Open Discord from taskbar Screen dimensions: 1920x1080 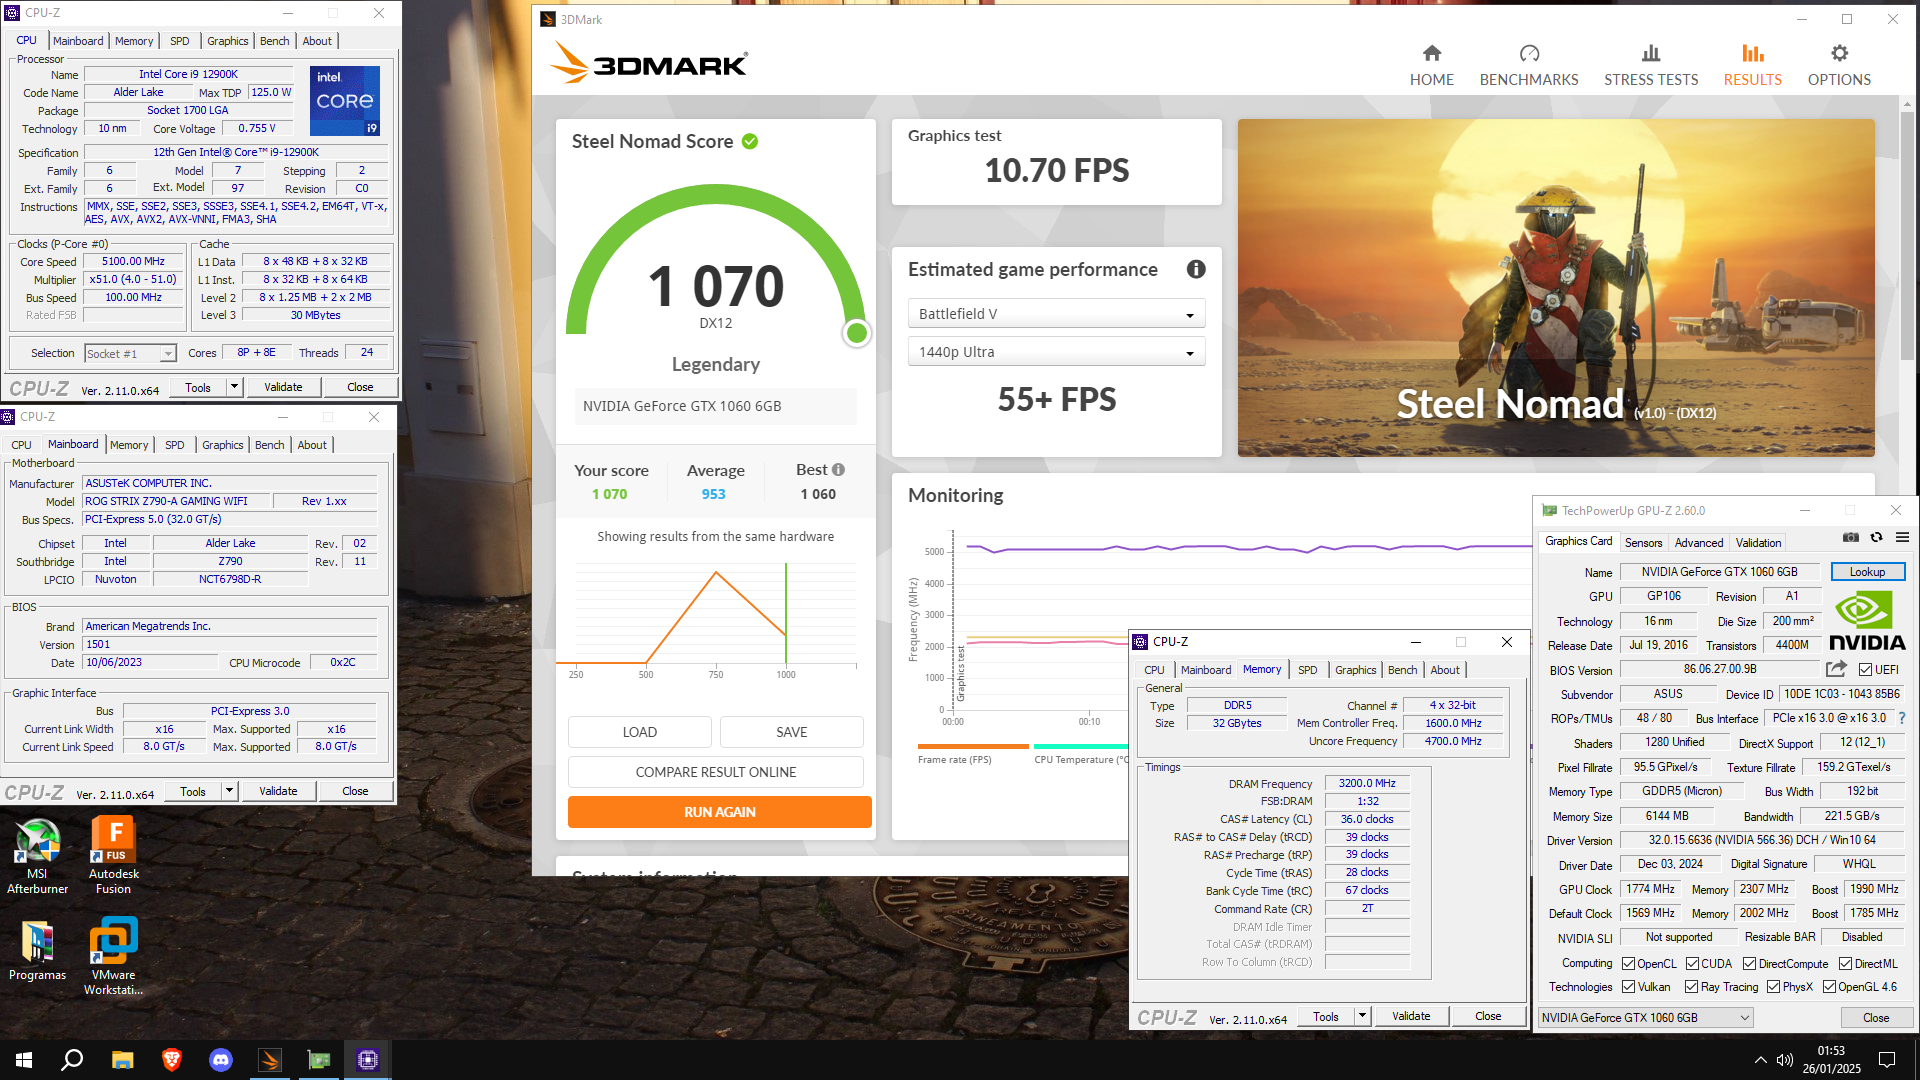(220, 1060)
